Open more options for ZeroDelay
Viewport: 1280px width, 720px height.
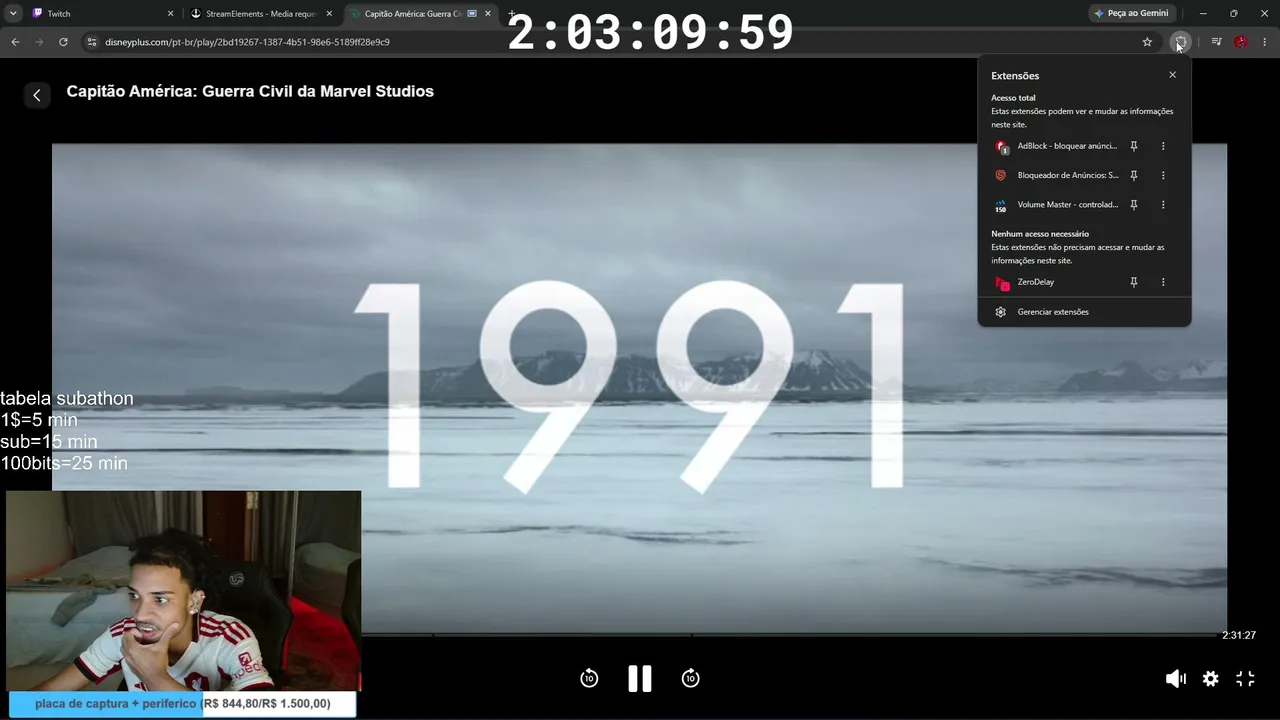(x=1162, y=282)
